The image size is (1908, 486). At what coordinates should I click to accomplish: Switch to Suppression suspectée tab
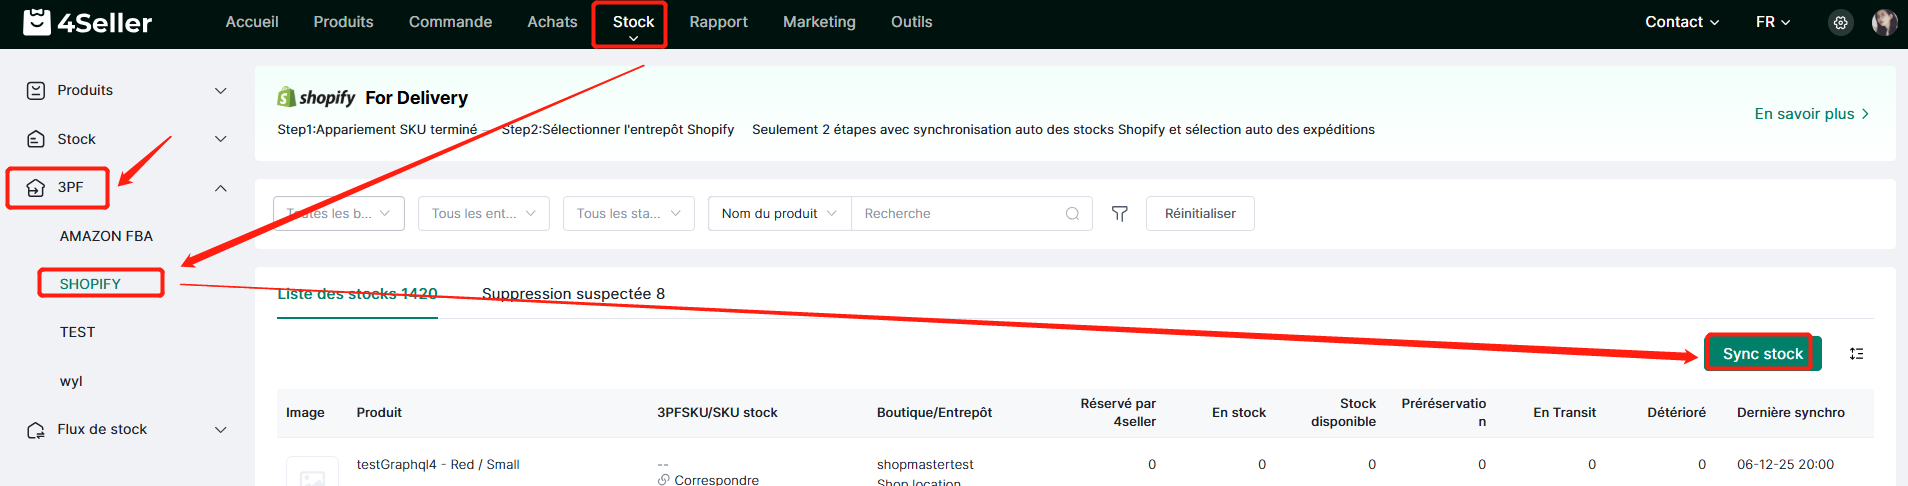573,294
